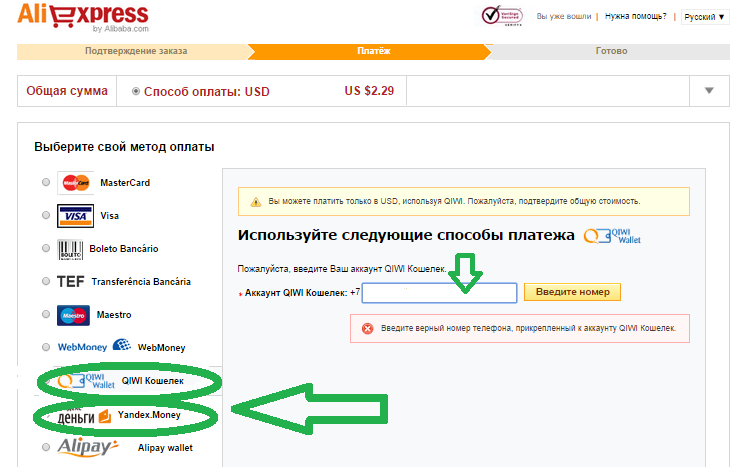737x467 pixels.
Task: Click the Введите номер button
Action: click(x=572, y=292)
